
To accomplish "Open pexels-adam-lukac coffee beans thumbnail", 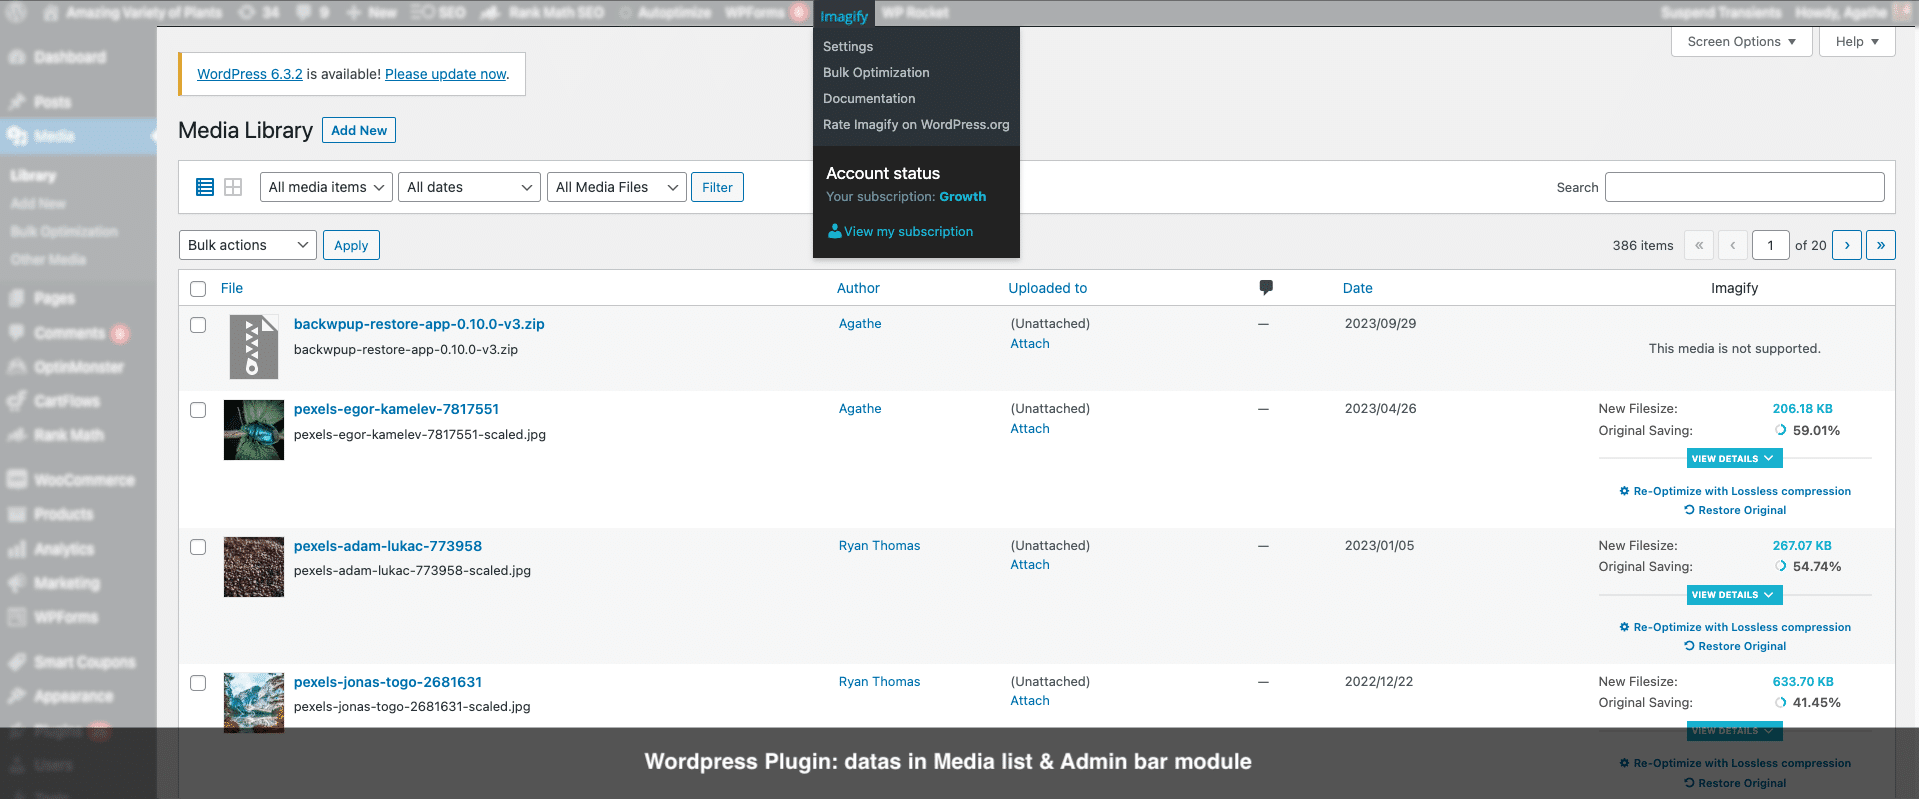I will (x=254, y=567).
